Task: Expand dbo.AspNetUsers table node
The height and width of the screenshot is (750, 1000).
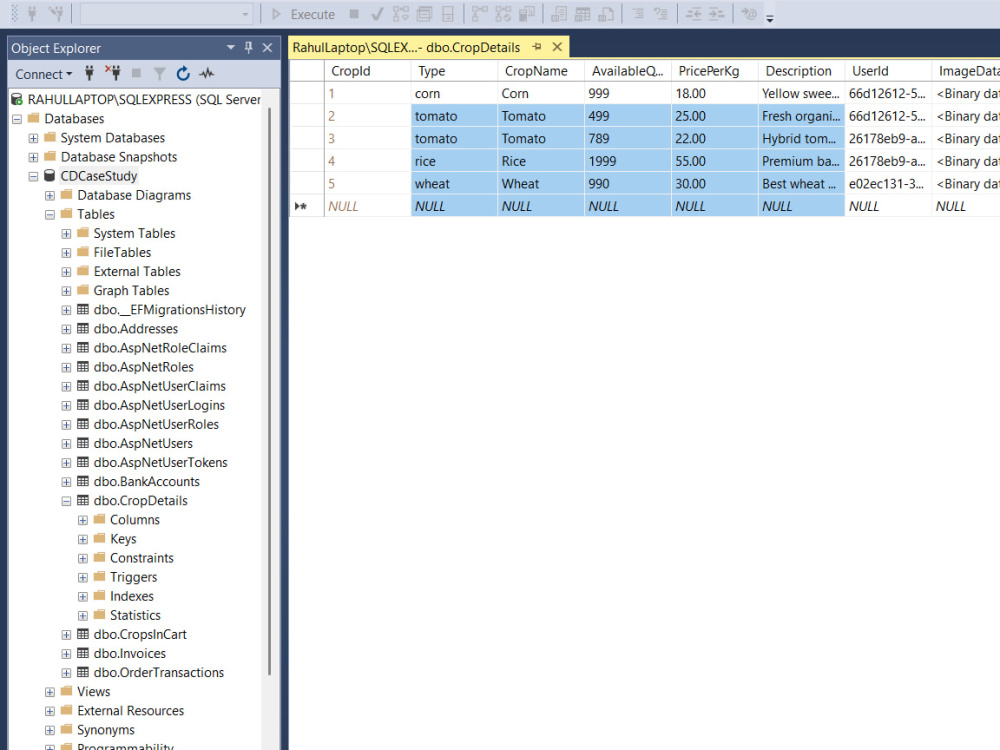Action: 66,444
